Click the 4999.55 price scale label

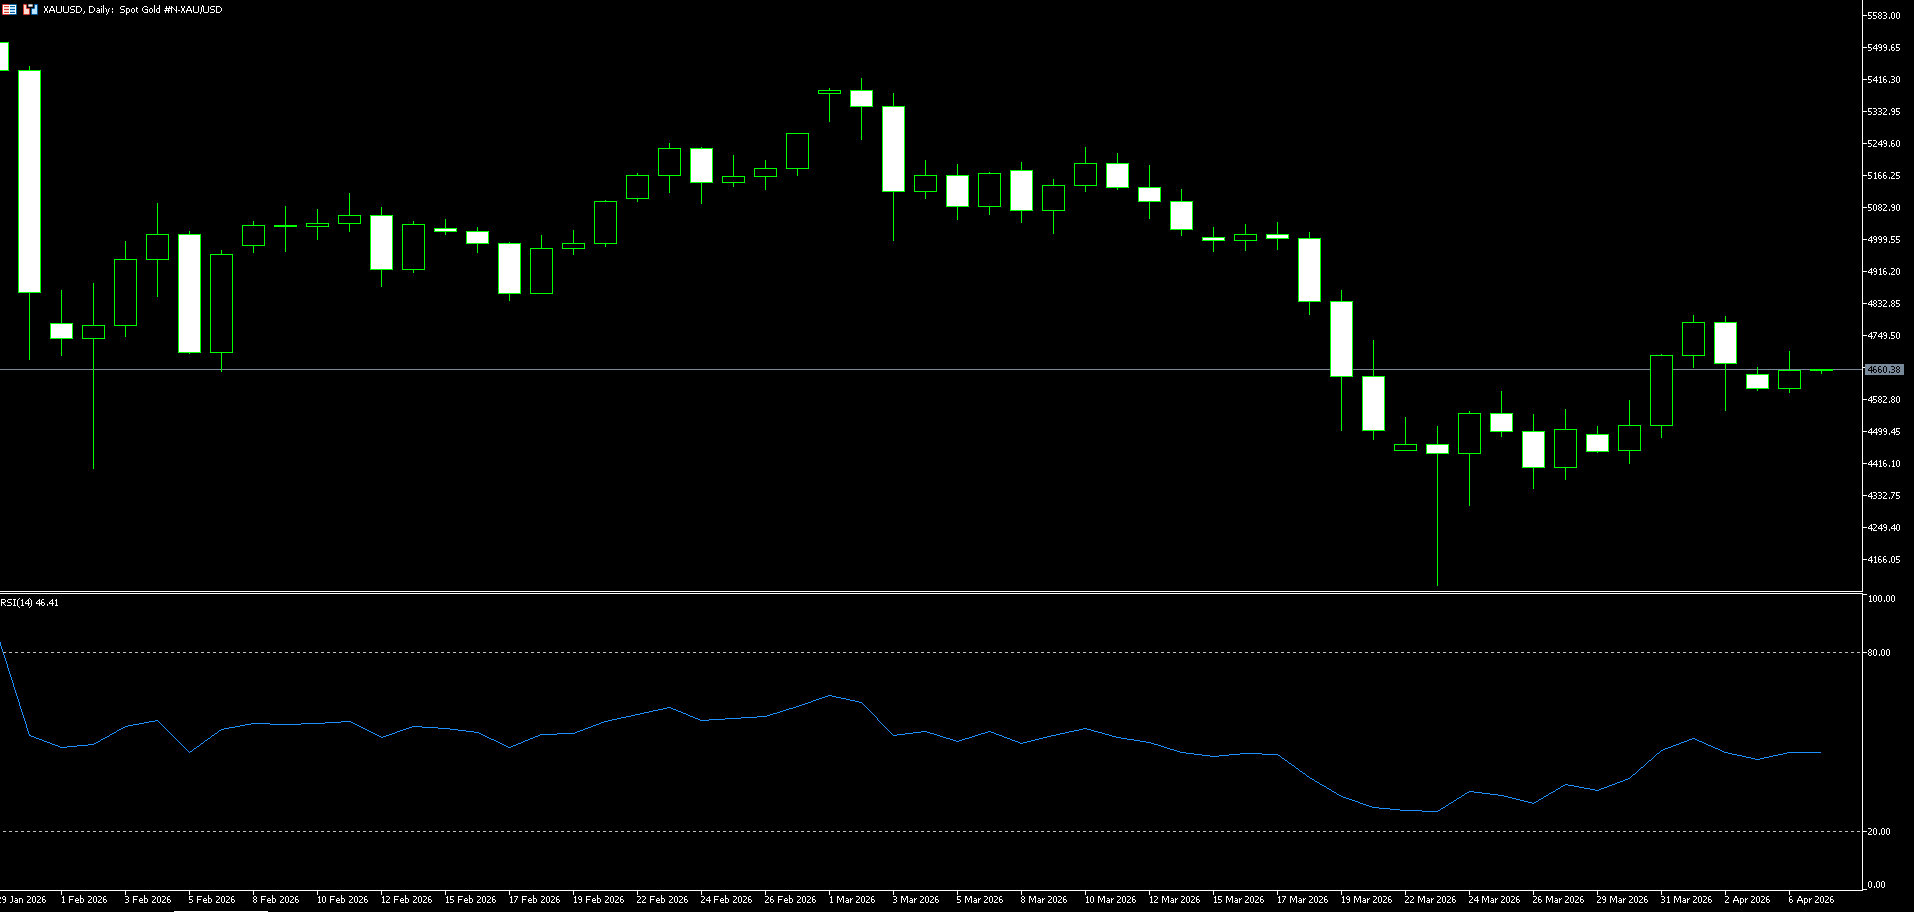(x=1883, y=240)
